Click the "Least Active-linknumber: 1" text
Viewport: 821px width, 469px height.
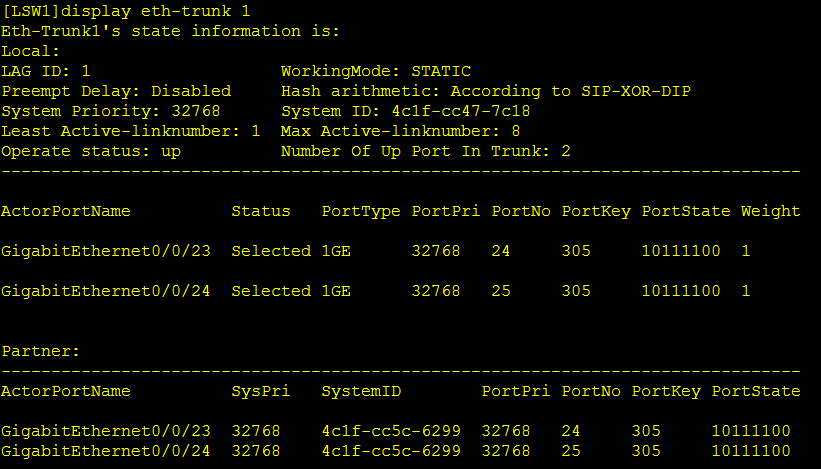pyautogui.click(x=130, y=131)
